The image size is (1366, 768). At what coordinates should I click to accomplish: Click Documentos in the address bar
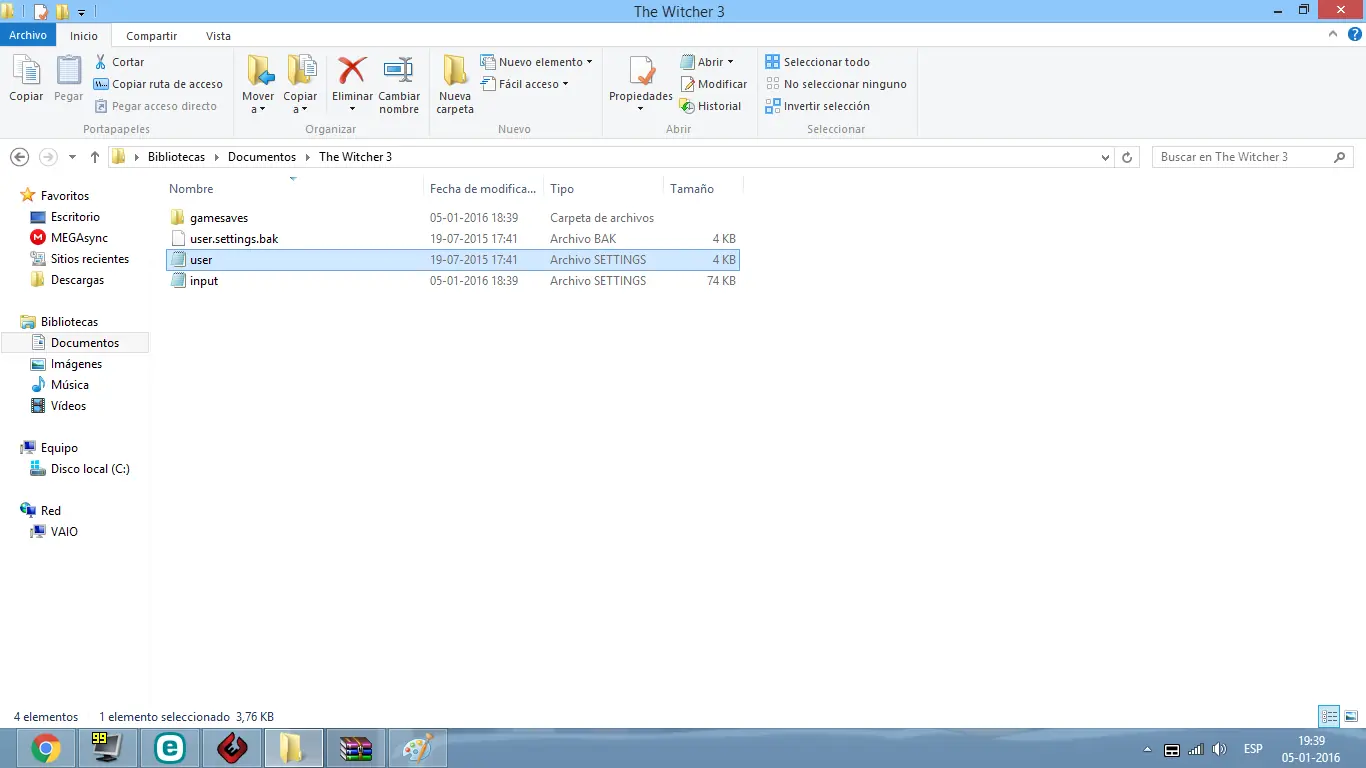click(x=262, y=157)
